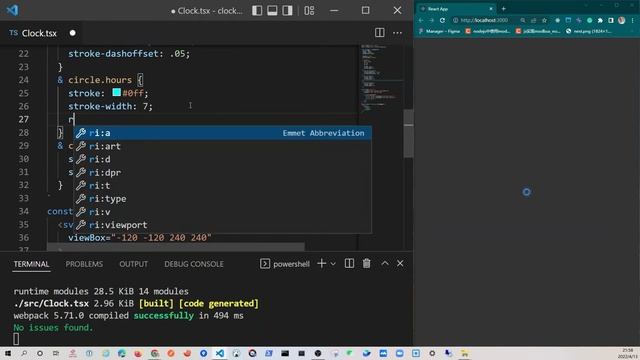Toggle bottom panel layout icon

pyautogui.click(x=272, y=10)
